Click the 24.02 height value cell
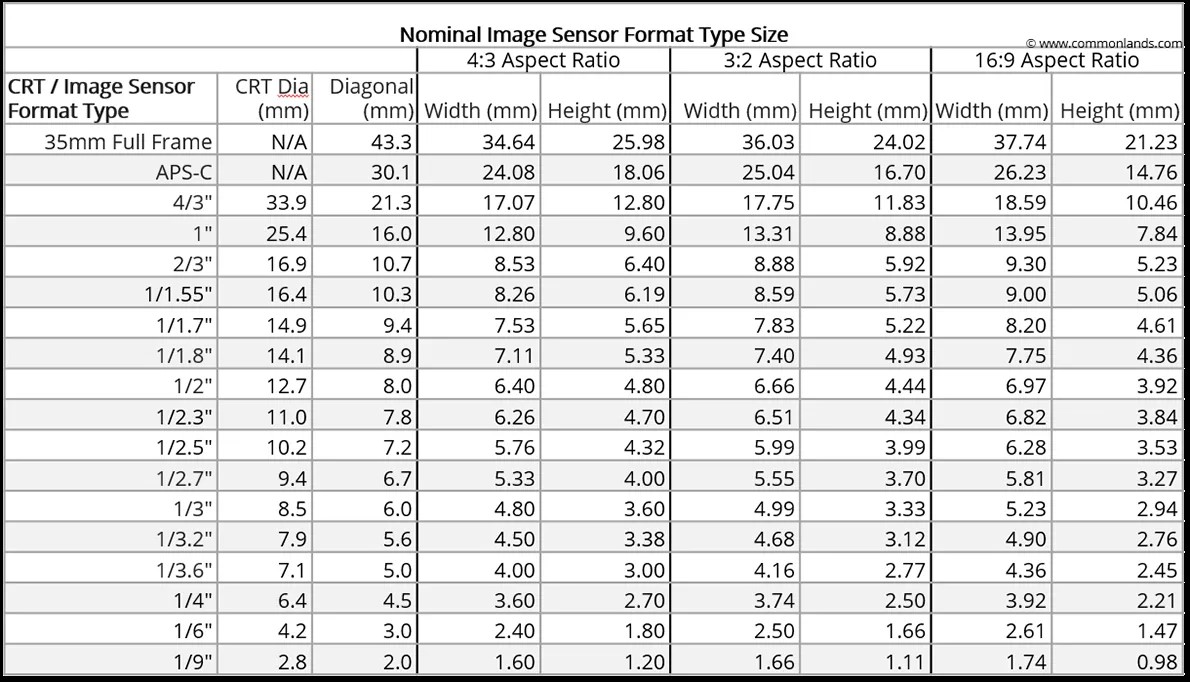Viewport: 1190px width, 682px height. [x=899, y=142]
